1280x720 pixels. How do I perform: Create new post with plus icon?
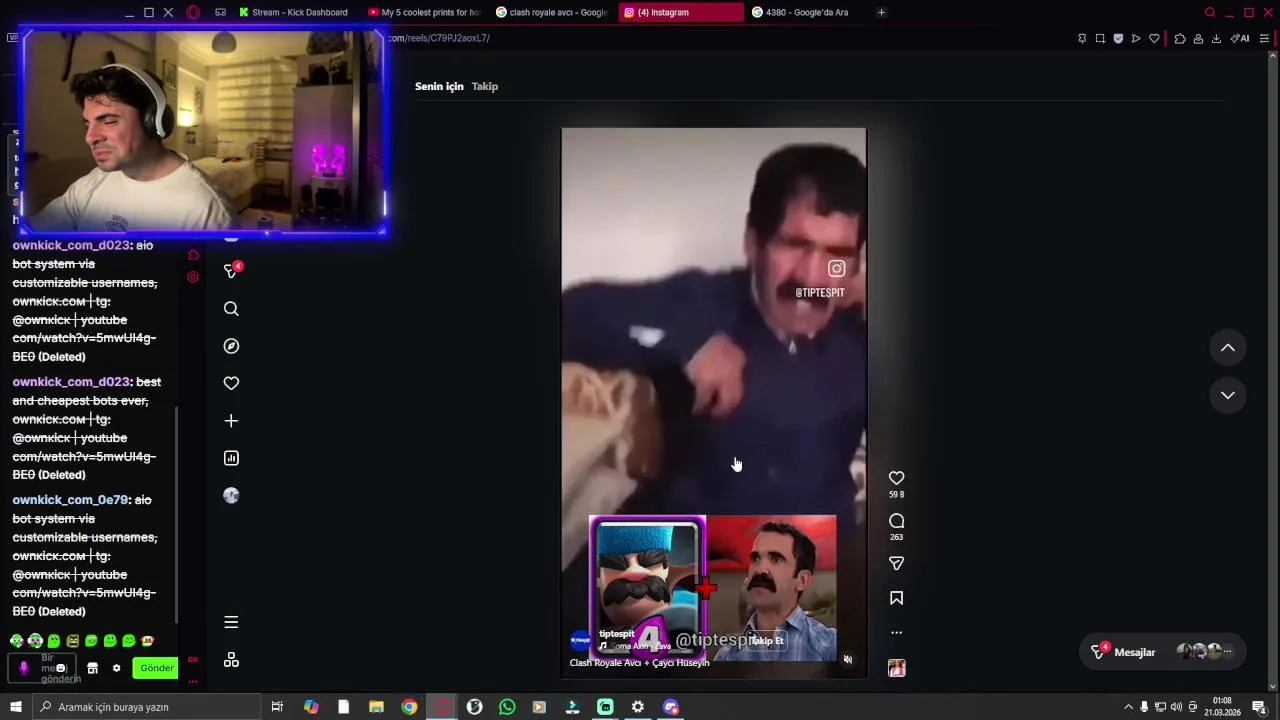pyautogui.click(x=231, y=421)
